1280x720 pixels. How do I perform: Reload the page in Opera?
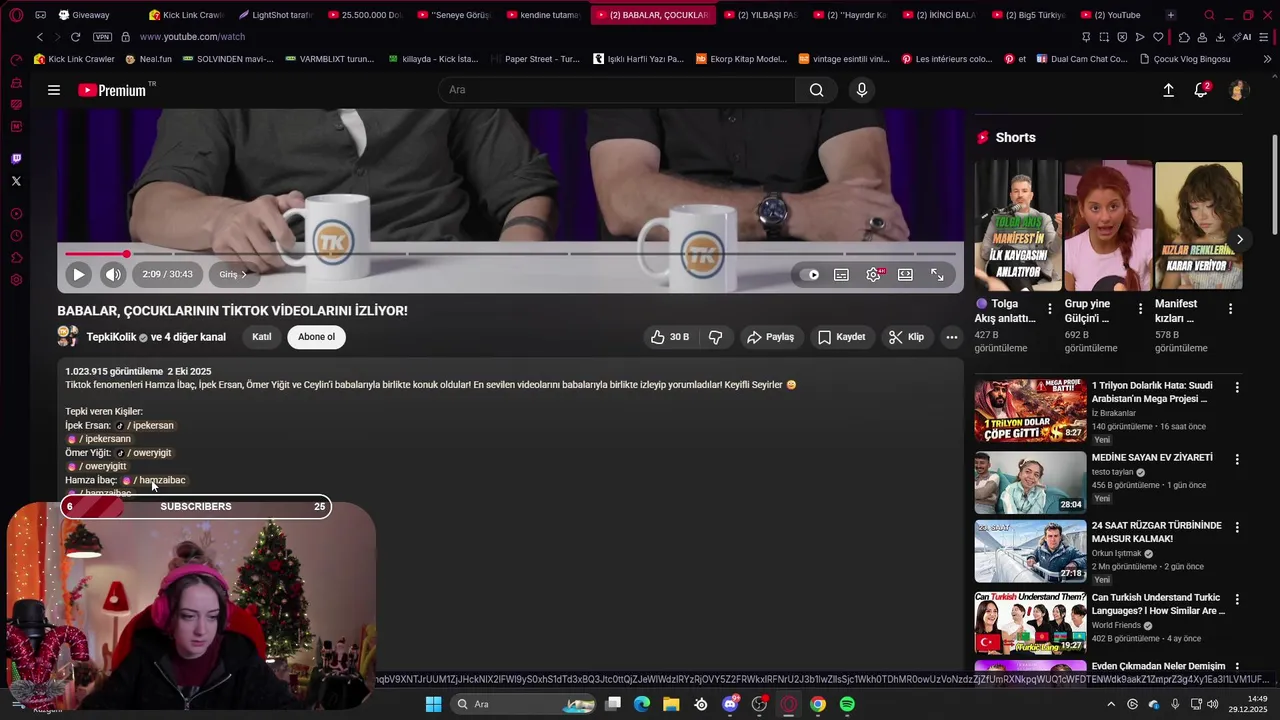pos(75,37)
